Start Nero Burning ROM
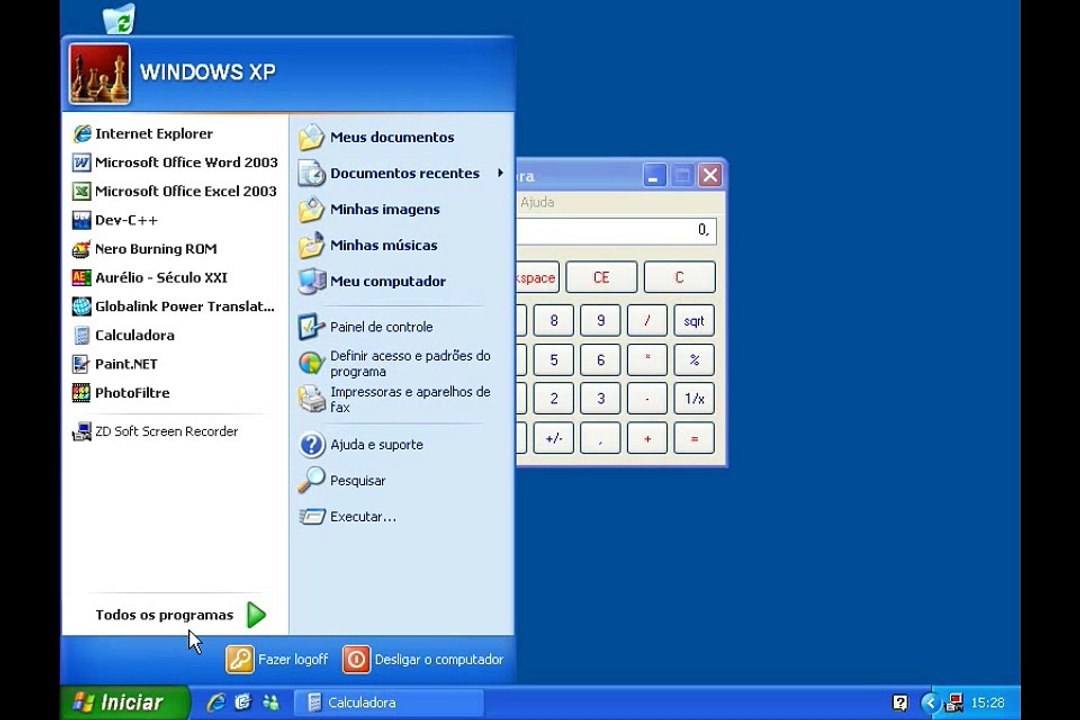The image size is (1080, 720). (x=145, y=249)
